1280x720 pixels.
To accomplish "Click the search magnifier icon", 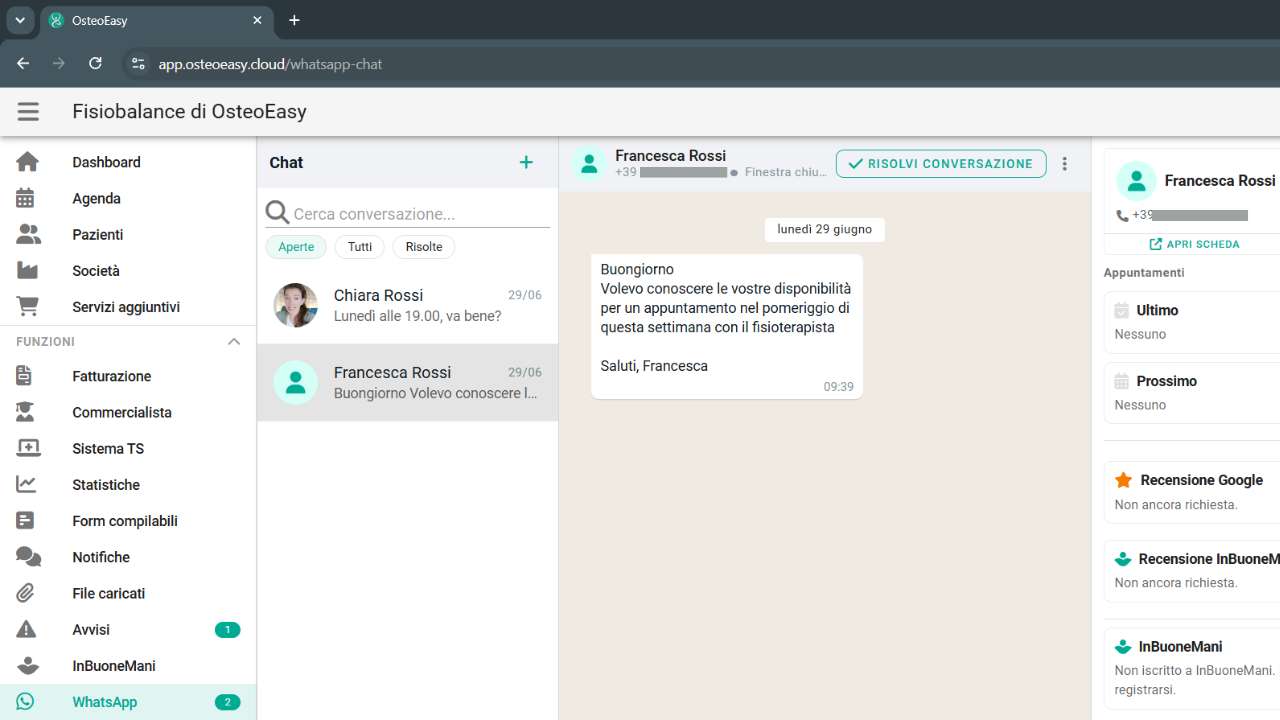I will tap(277, 213).
